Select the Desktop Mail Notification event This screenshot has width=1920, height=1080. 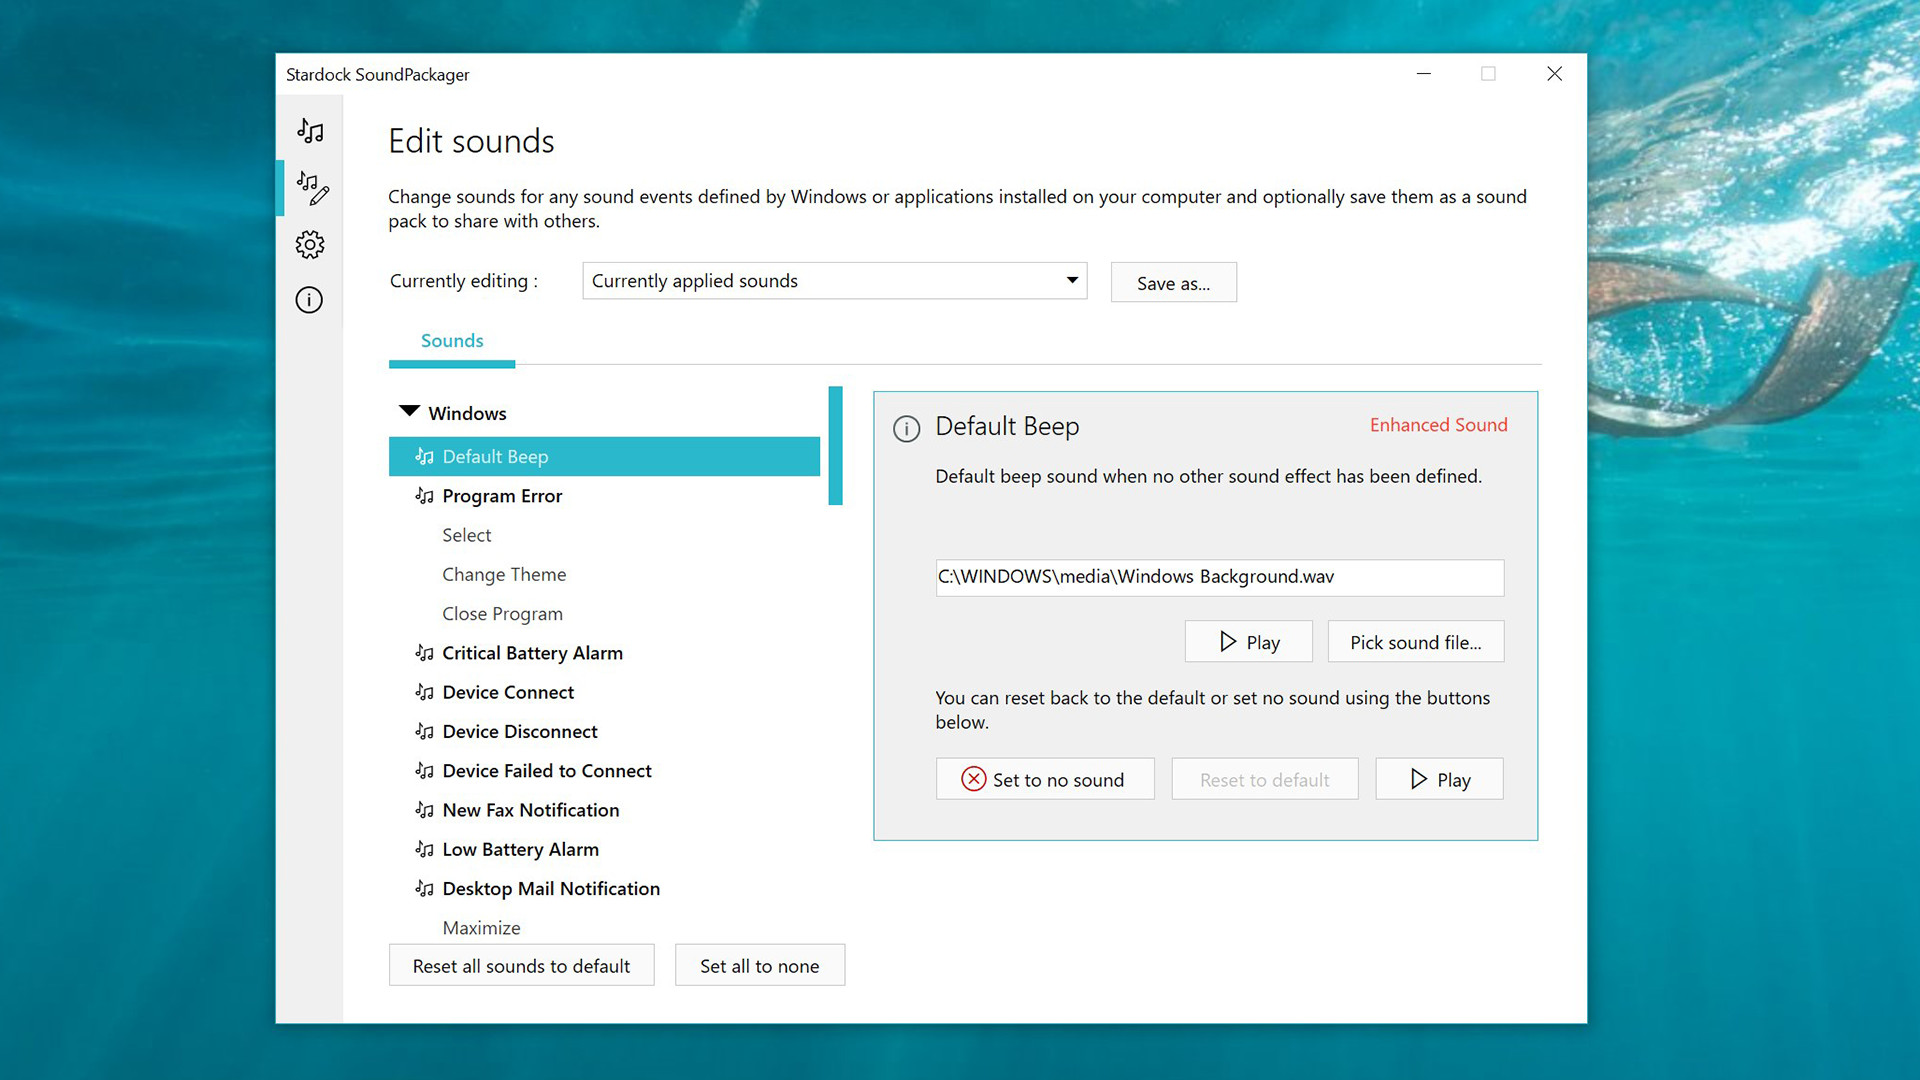(x=550, y=888)
